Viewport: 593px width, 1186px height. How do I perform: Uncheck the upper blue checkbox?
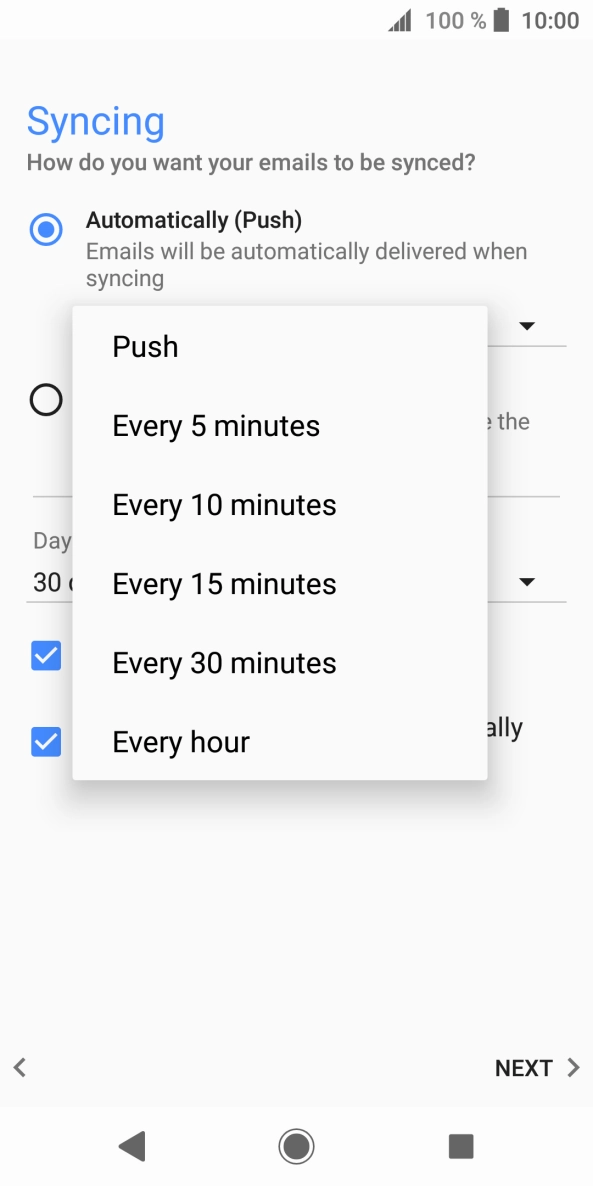click(x=45, y=656)
